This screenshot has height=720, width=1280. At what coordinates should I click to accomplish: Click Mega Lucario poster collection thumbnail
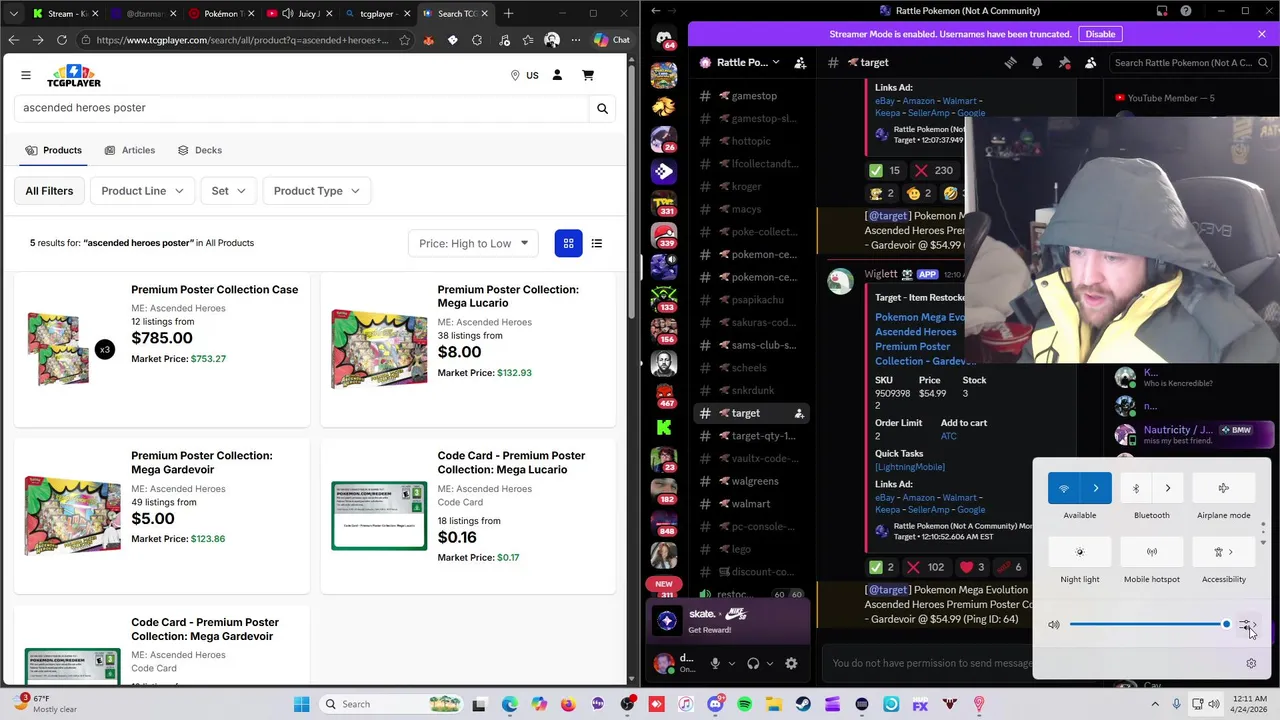(x=379, y=348)
